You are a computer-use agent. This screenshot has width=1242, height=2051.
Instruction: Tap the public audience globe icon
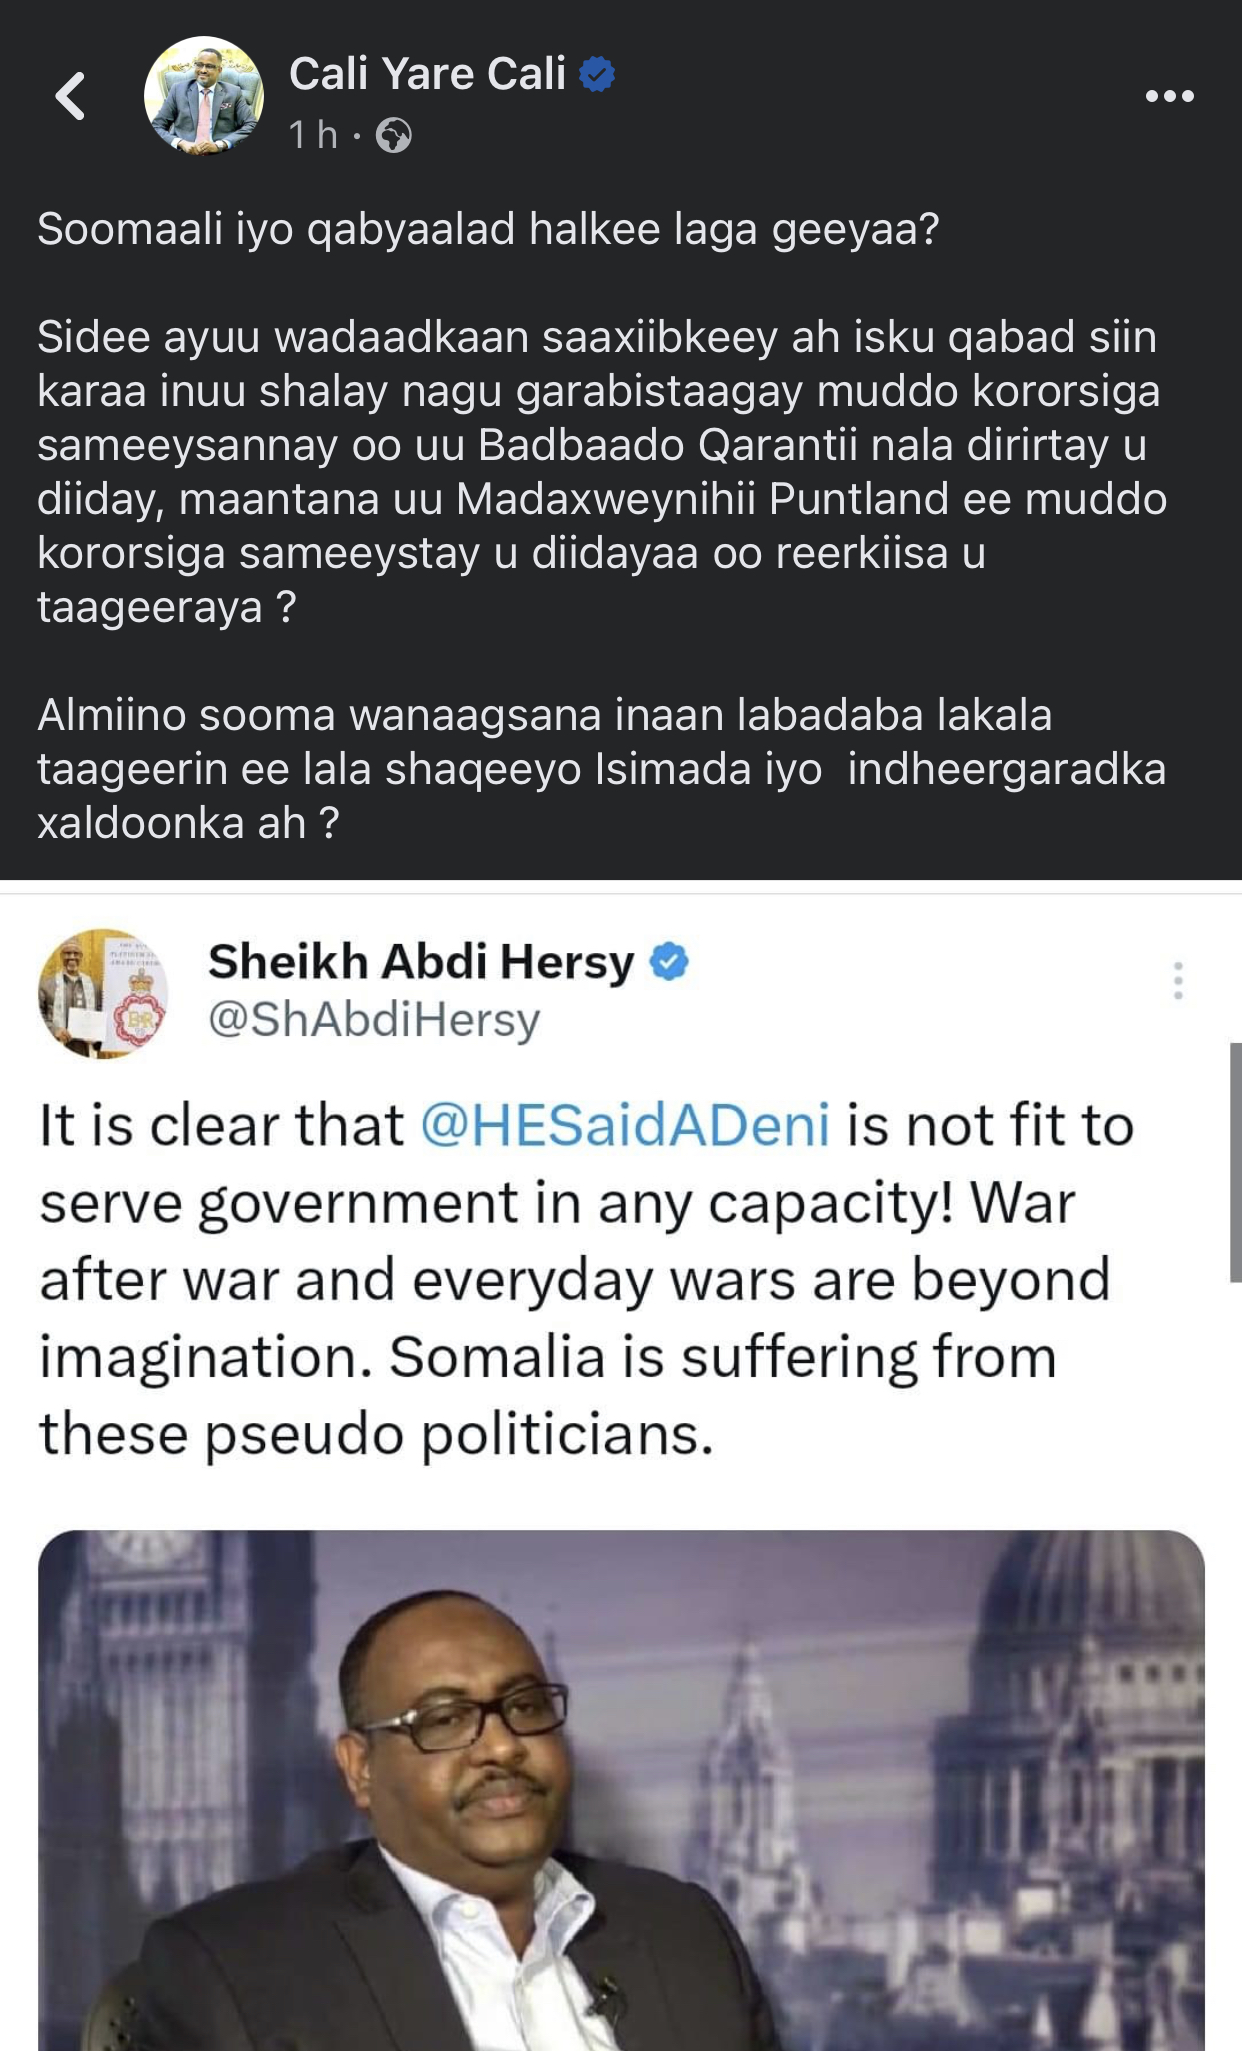point(393,135)
